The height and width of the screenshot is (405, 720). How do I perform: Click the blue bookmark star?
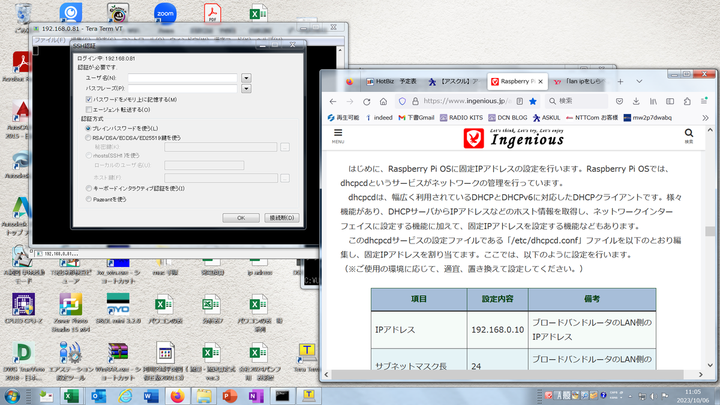tap(533, 101)
